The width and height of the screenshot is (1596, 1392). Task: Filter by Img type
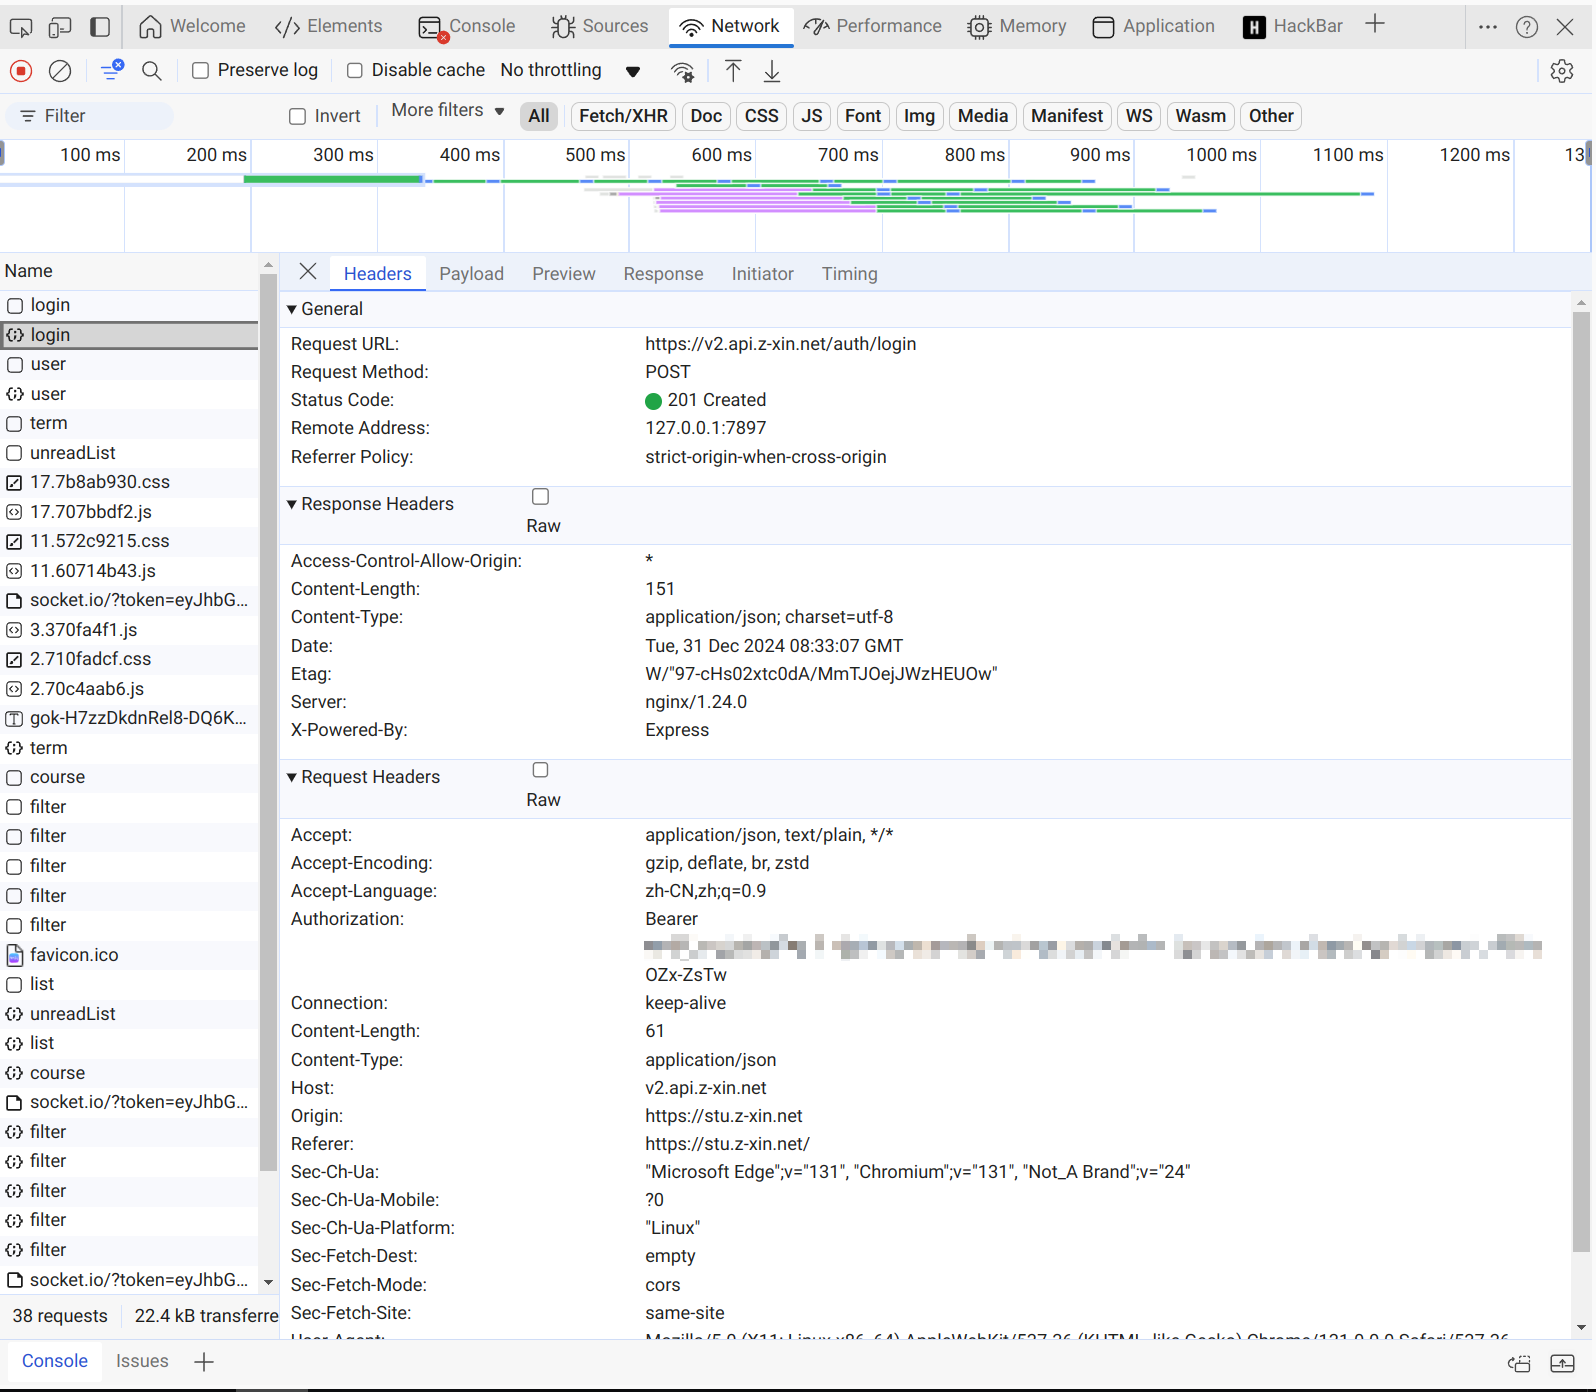(x=919, y=116)
